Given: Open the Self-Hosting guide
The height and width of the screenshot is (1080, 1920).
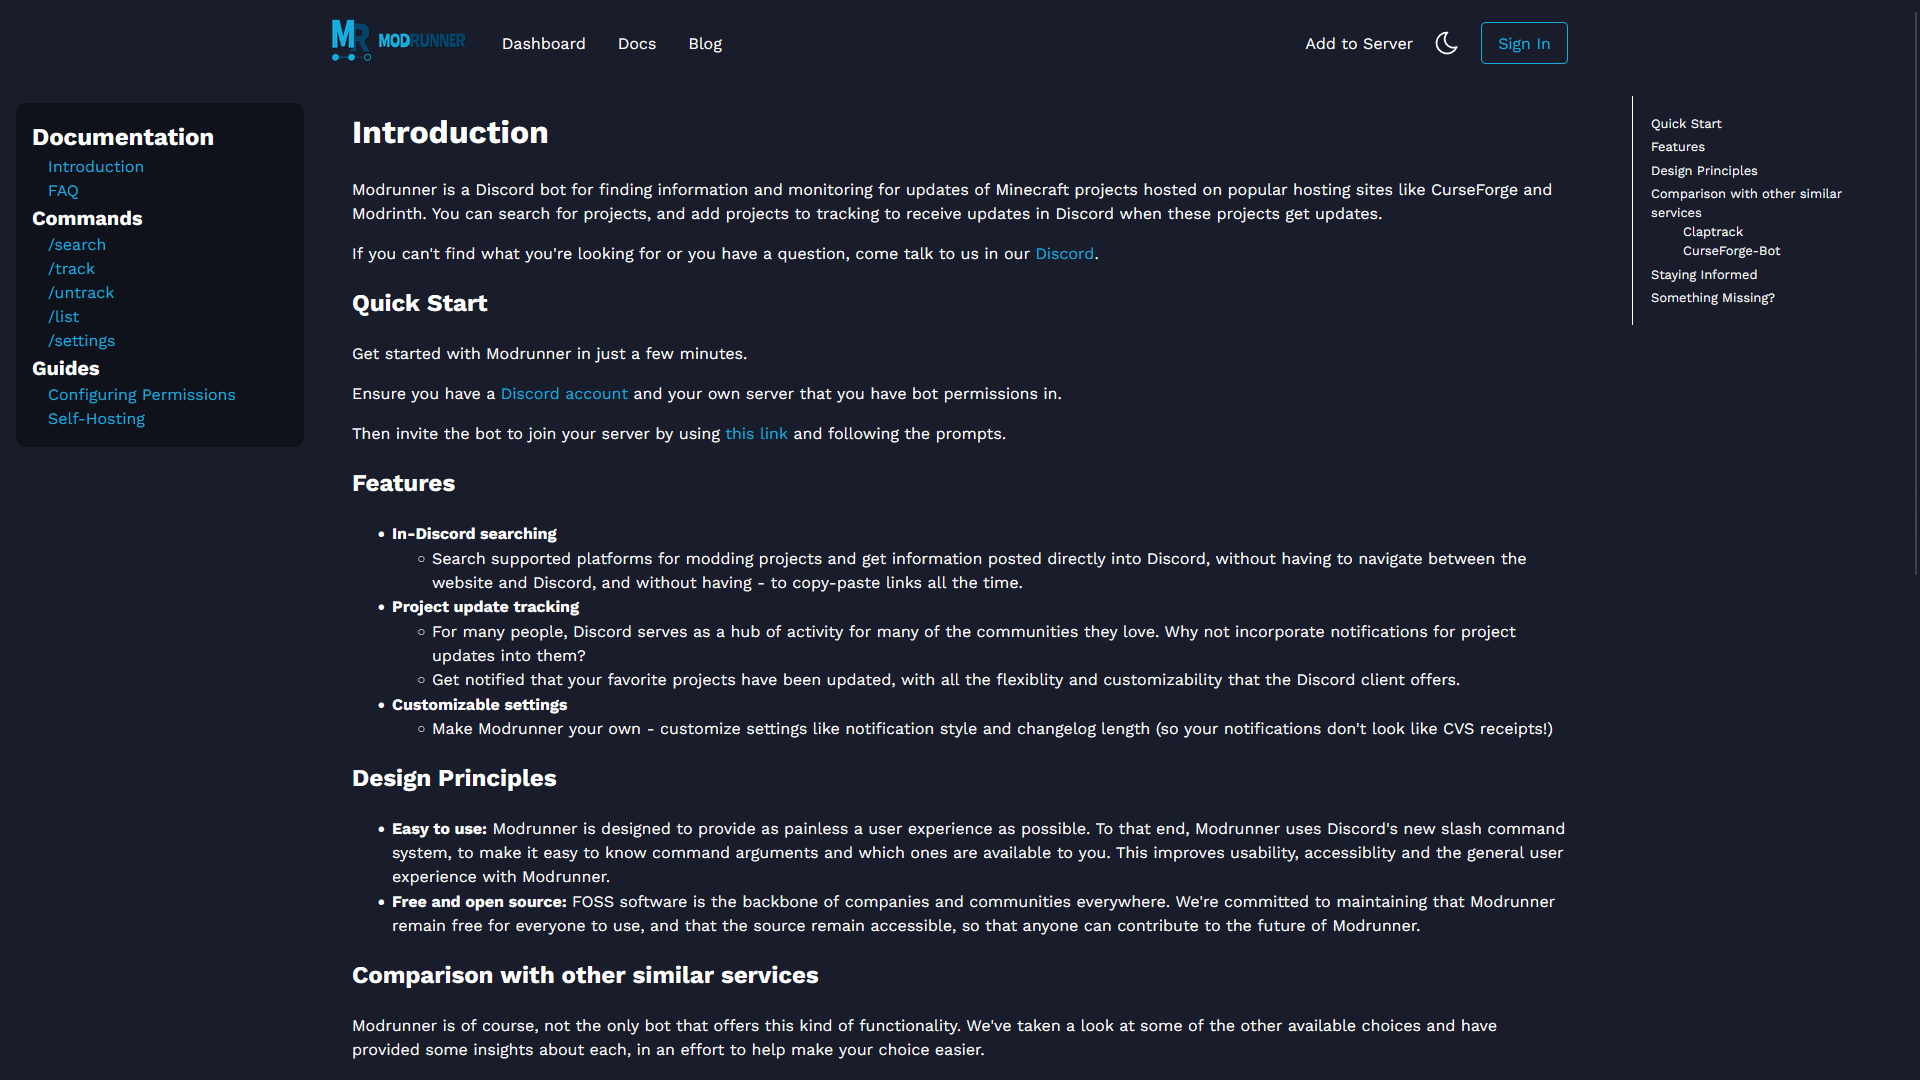Looking at the screenshot, I should [96, 419].
